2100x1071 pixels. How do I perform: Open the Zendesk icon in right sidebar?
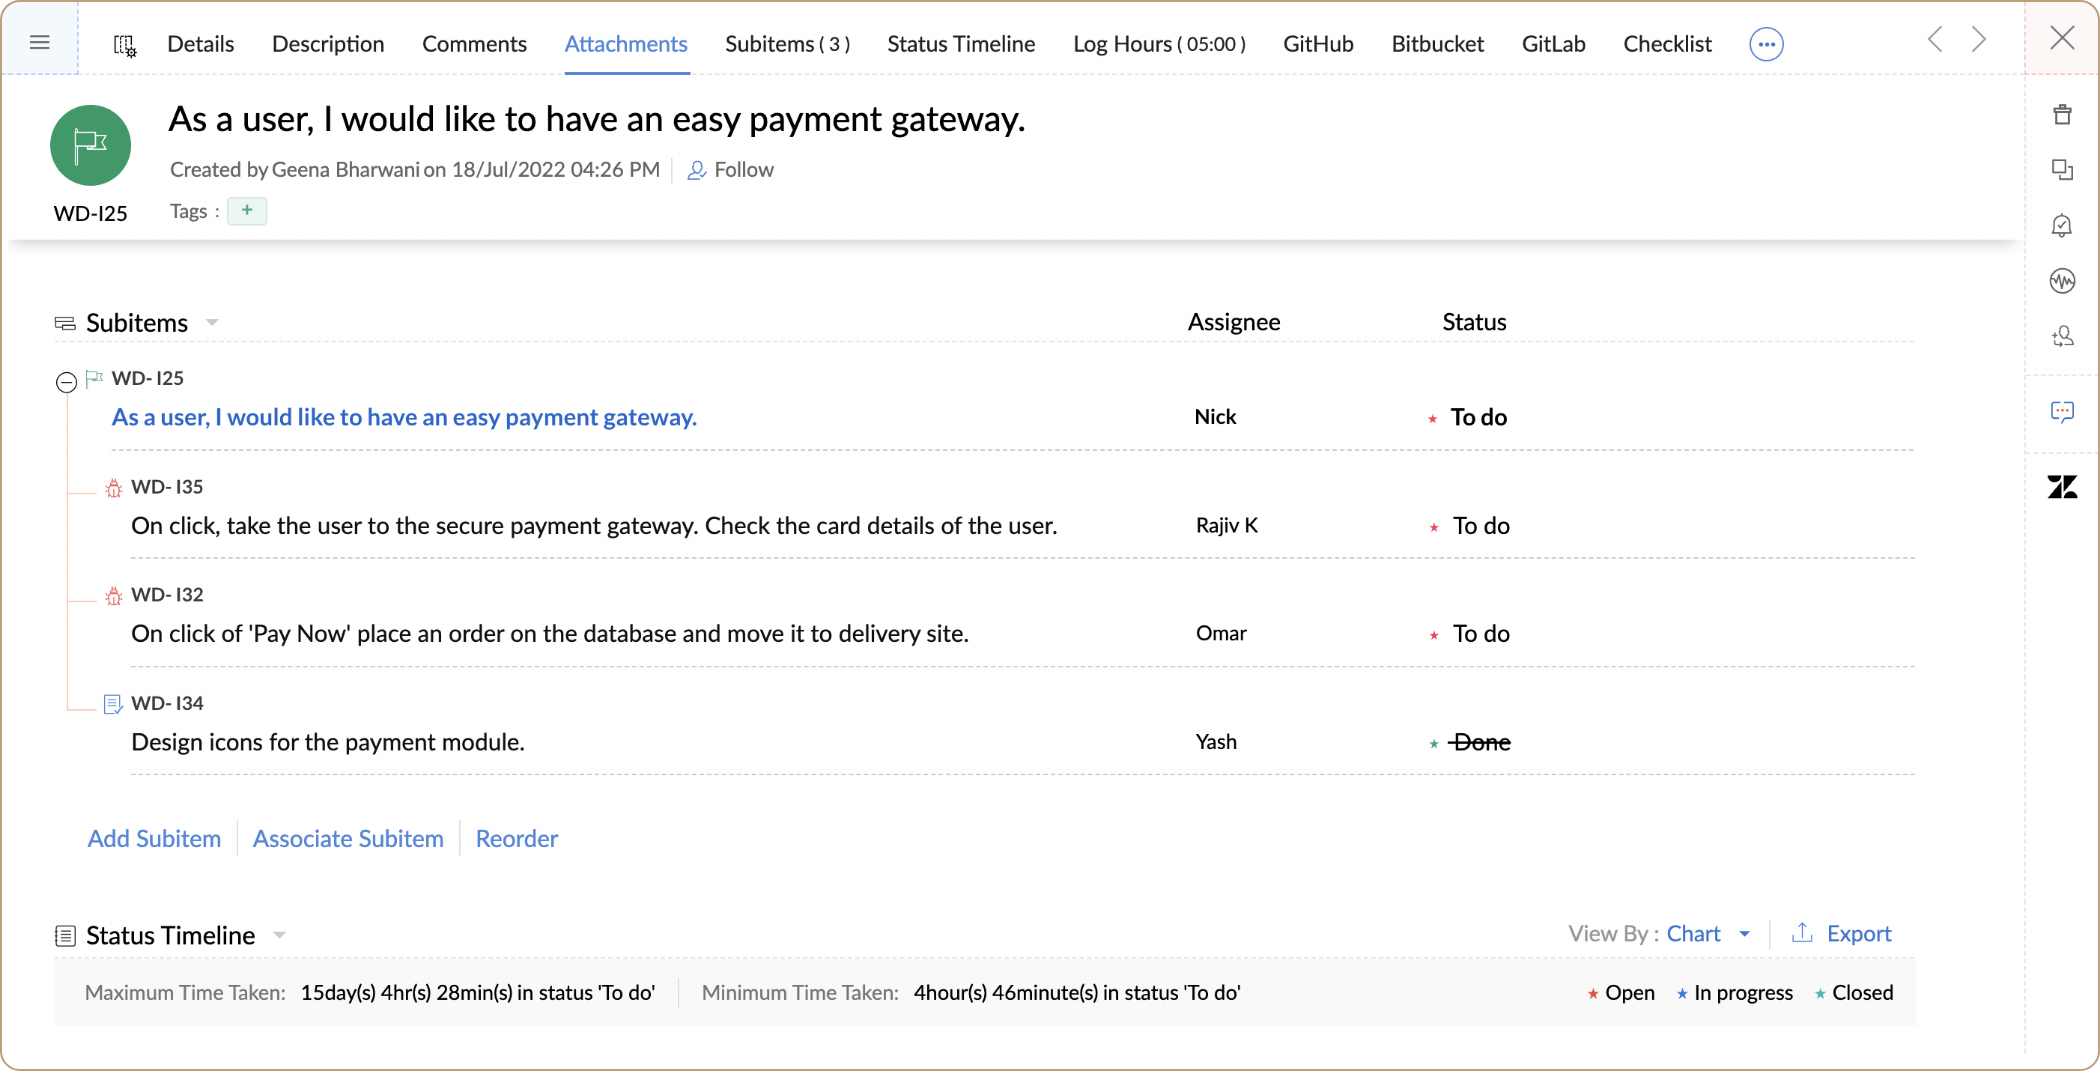click(x=2062, y=487)
